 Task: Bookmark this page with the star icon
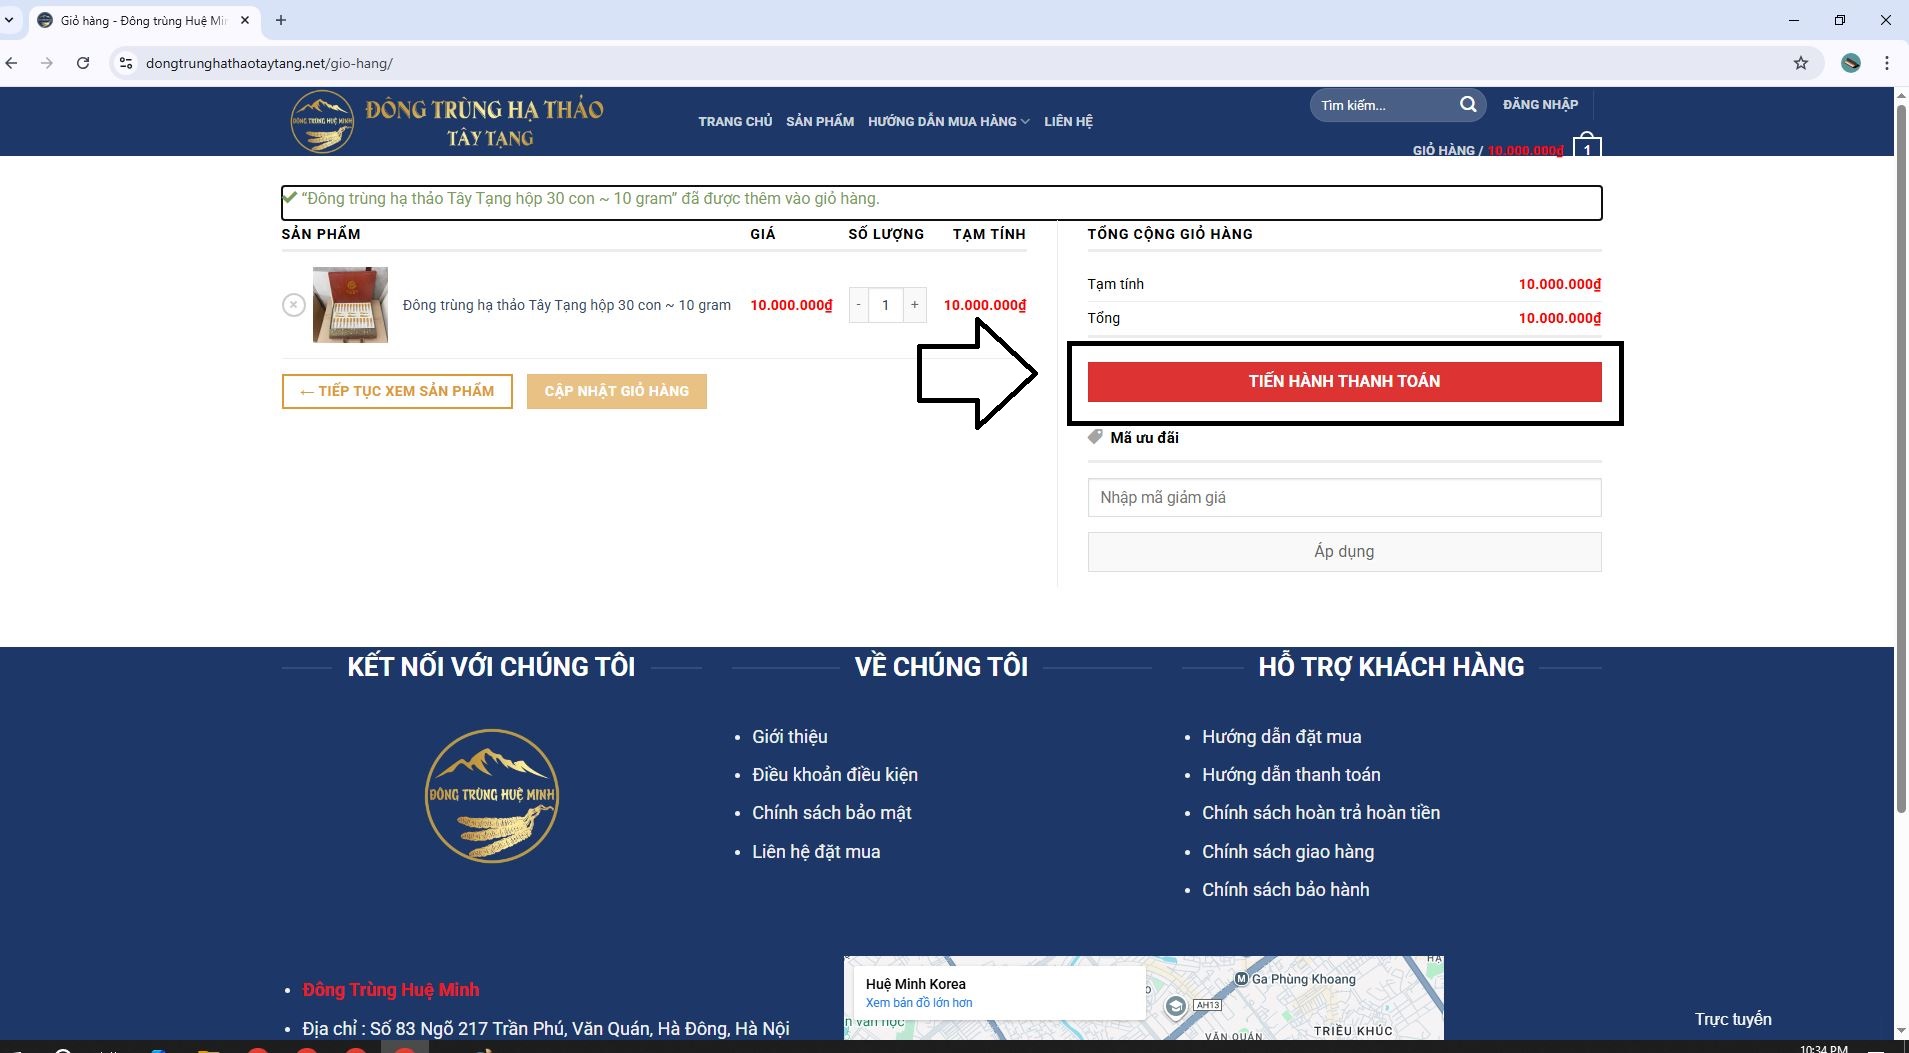coord(1801,63)
